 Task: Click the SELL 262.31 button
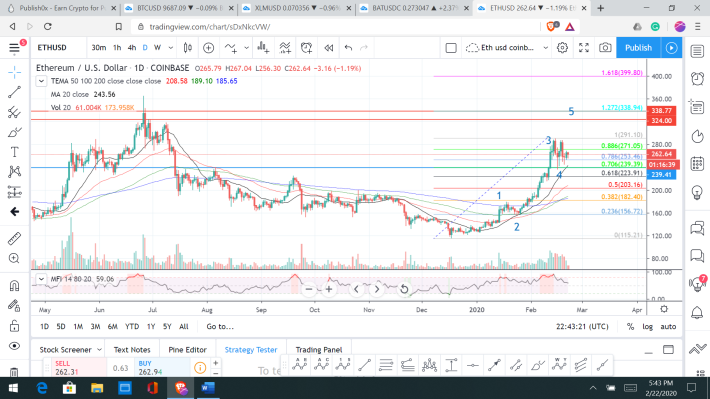coord(79,368)
